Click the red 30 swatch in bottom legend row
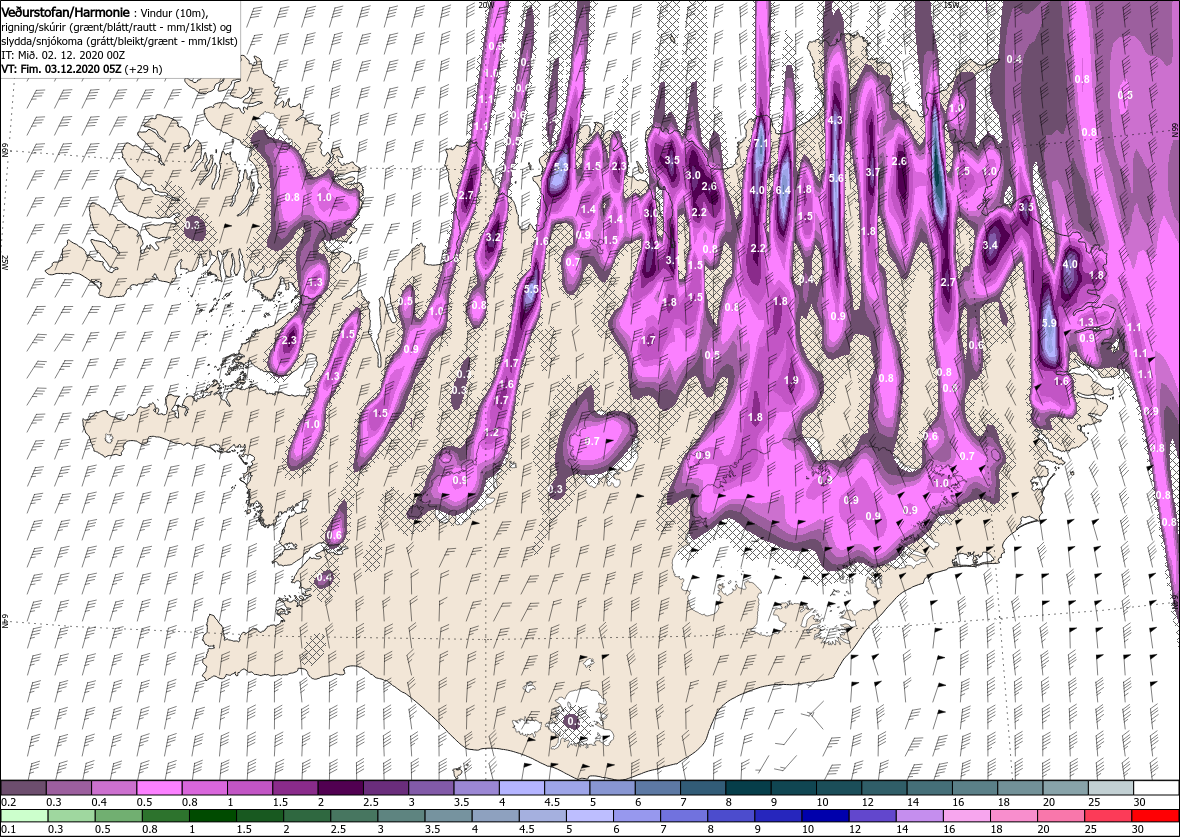 click(1156, 816)
